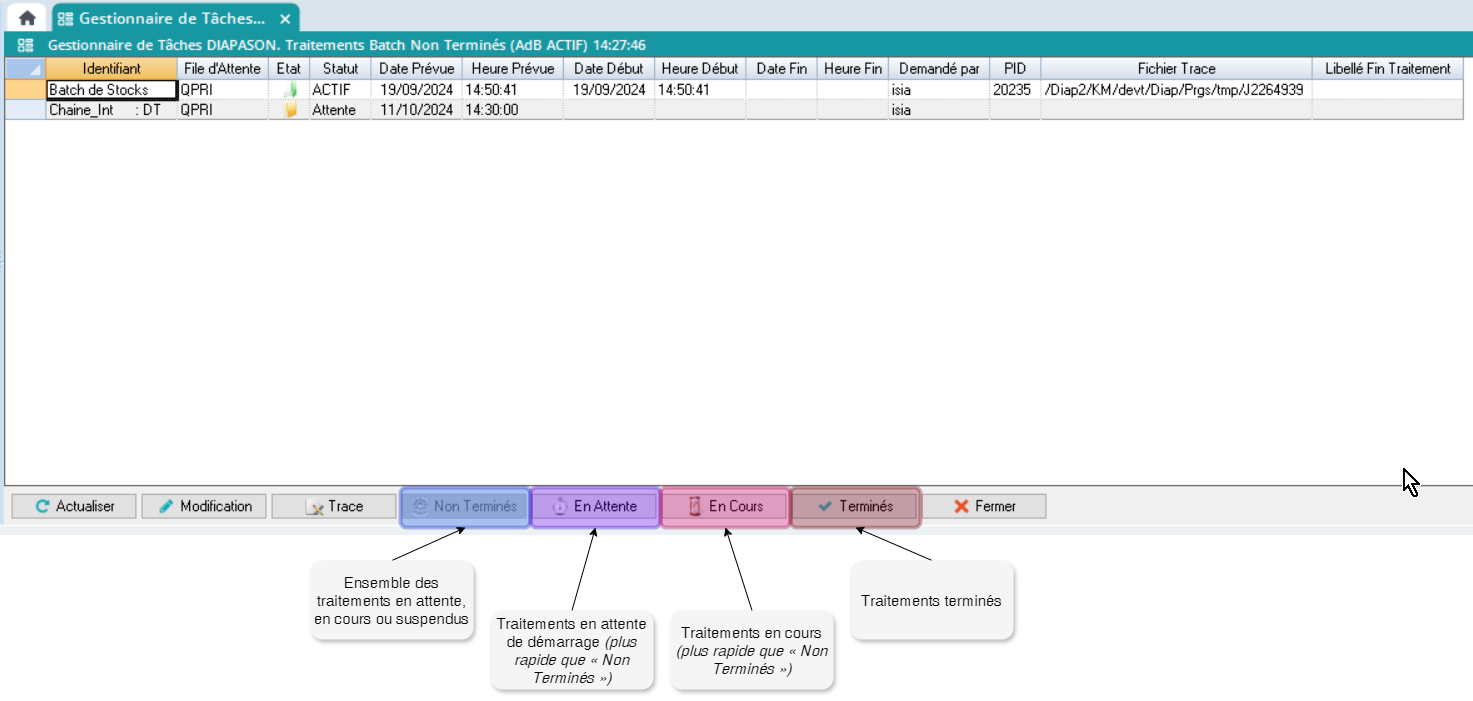The image size is (1473, 701).
Task: Click the Terminés button
Action: 855,506
